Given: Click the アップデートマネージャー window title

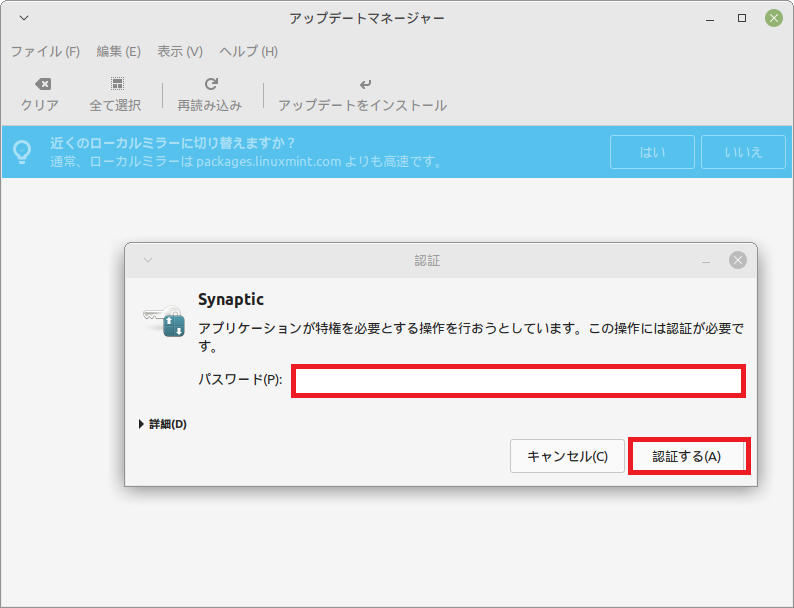Looking at the screenshot, I should point(367,19).
